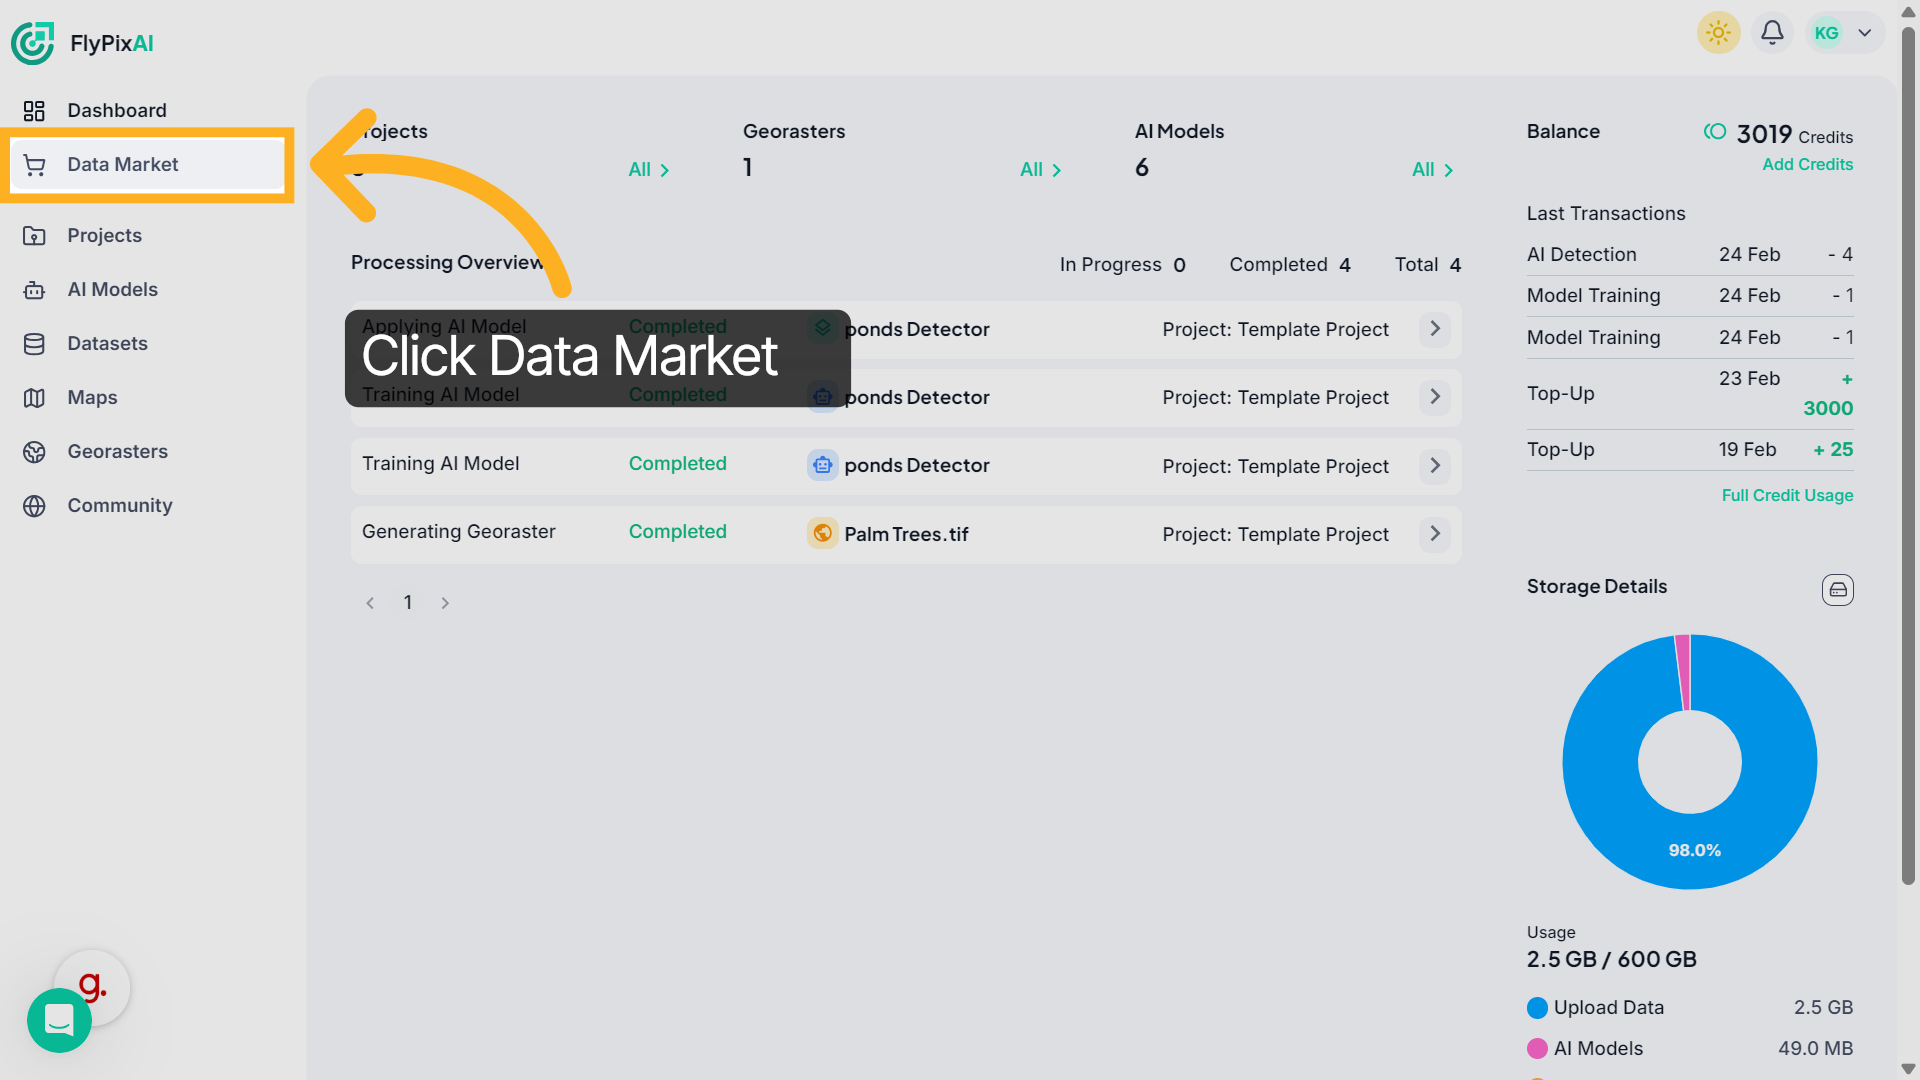Click the Projects folder icon
This screenshot has height=1080, width=1920.
[x=34, y=236]
